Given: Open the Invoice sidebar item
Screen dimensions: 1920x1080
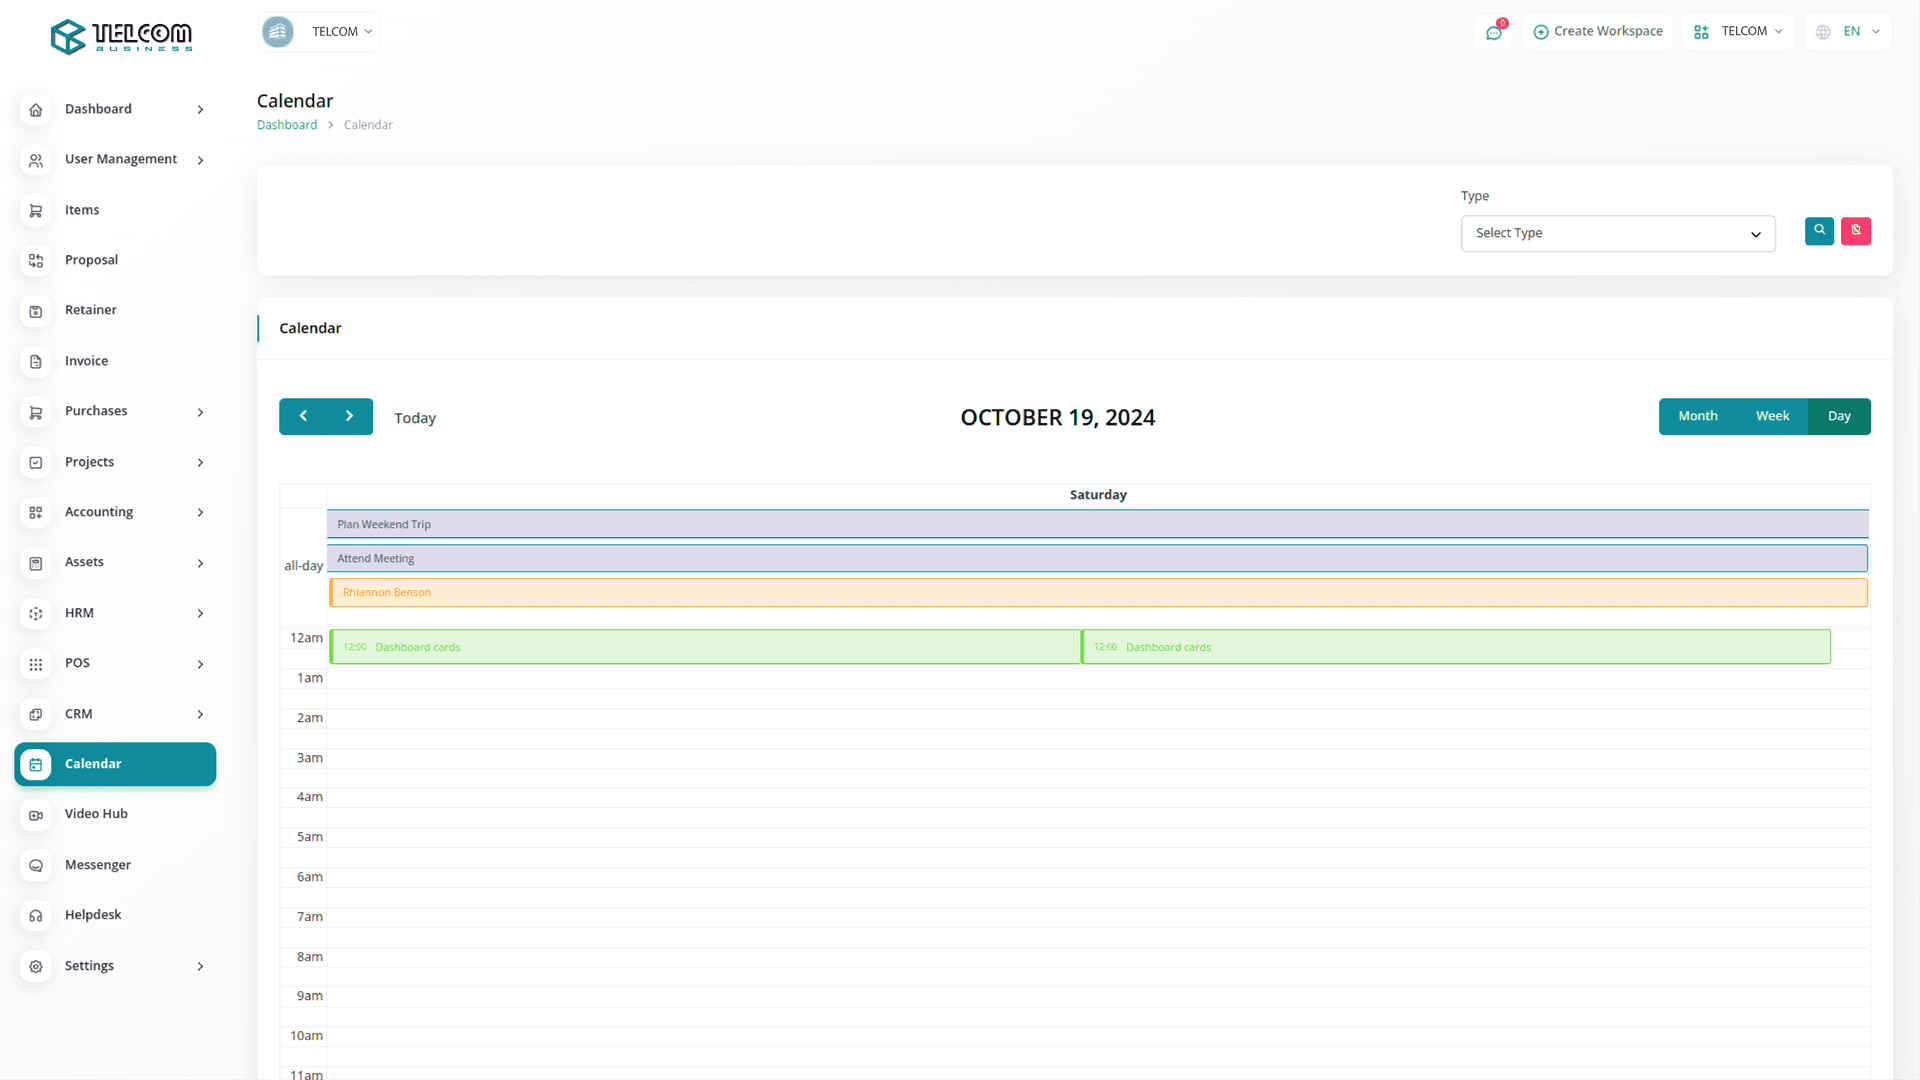Looking at the screenshot, I should pyautogui.click(x=86, y=361).
